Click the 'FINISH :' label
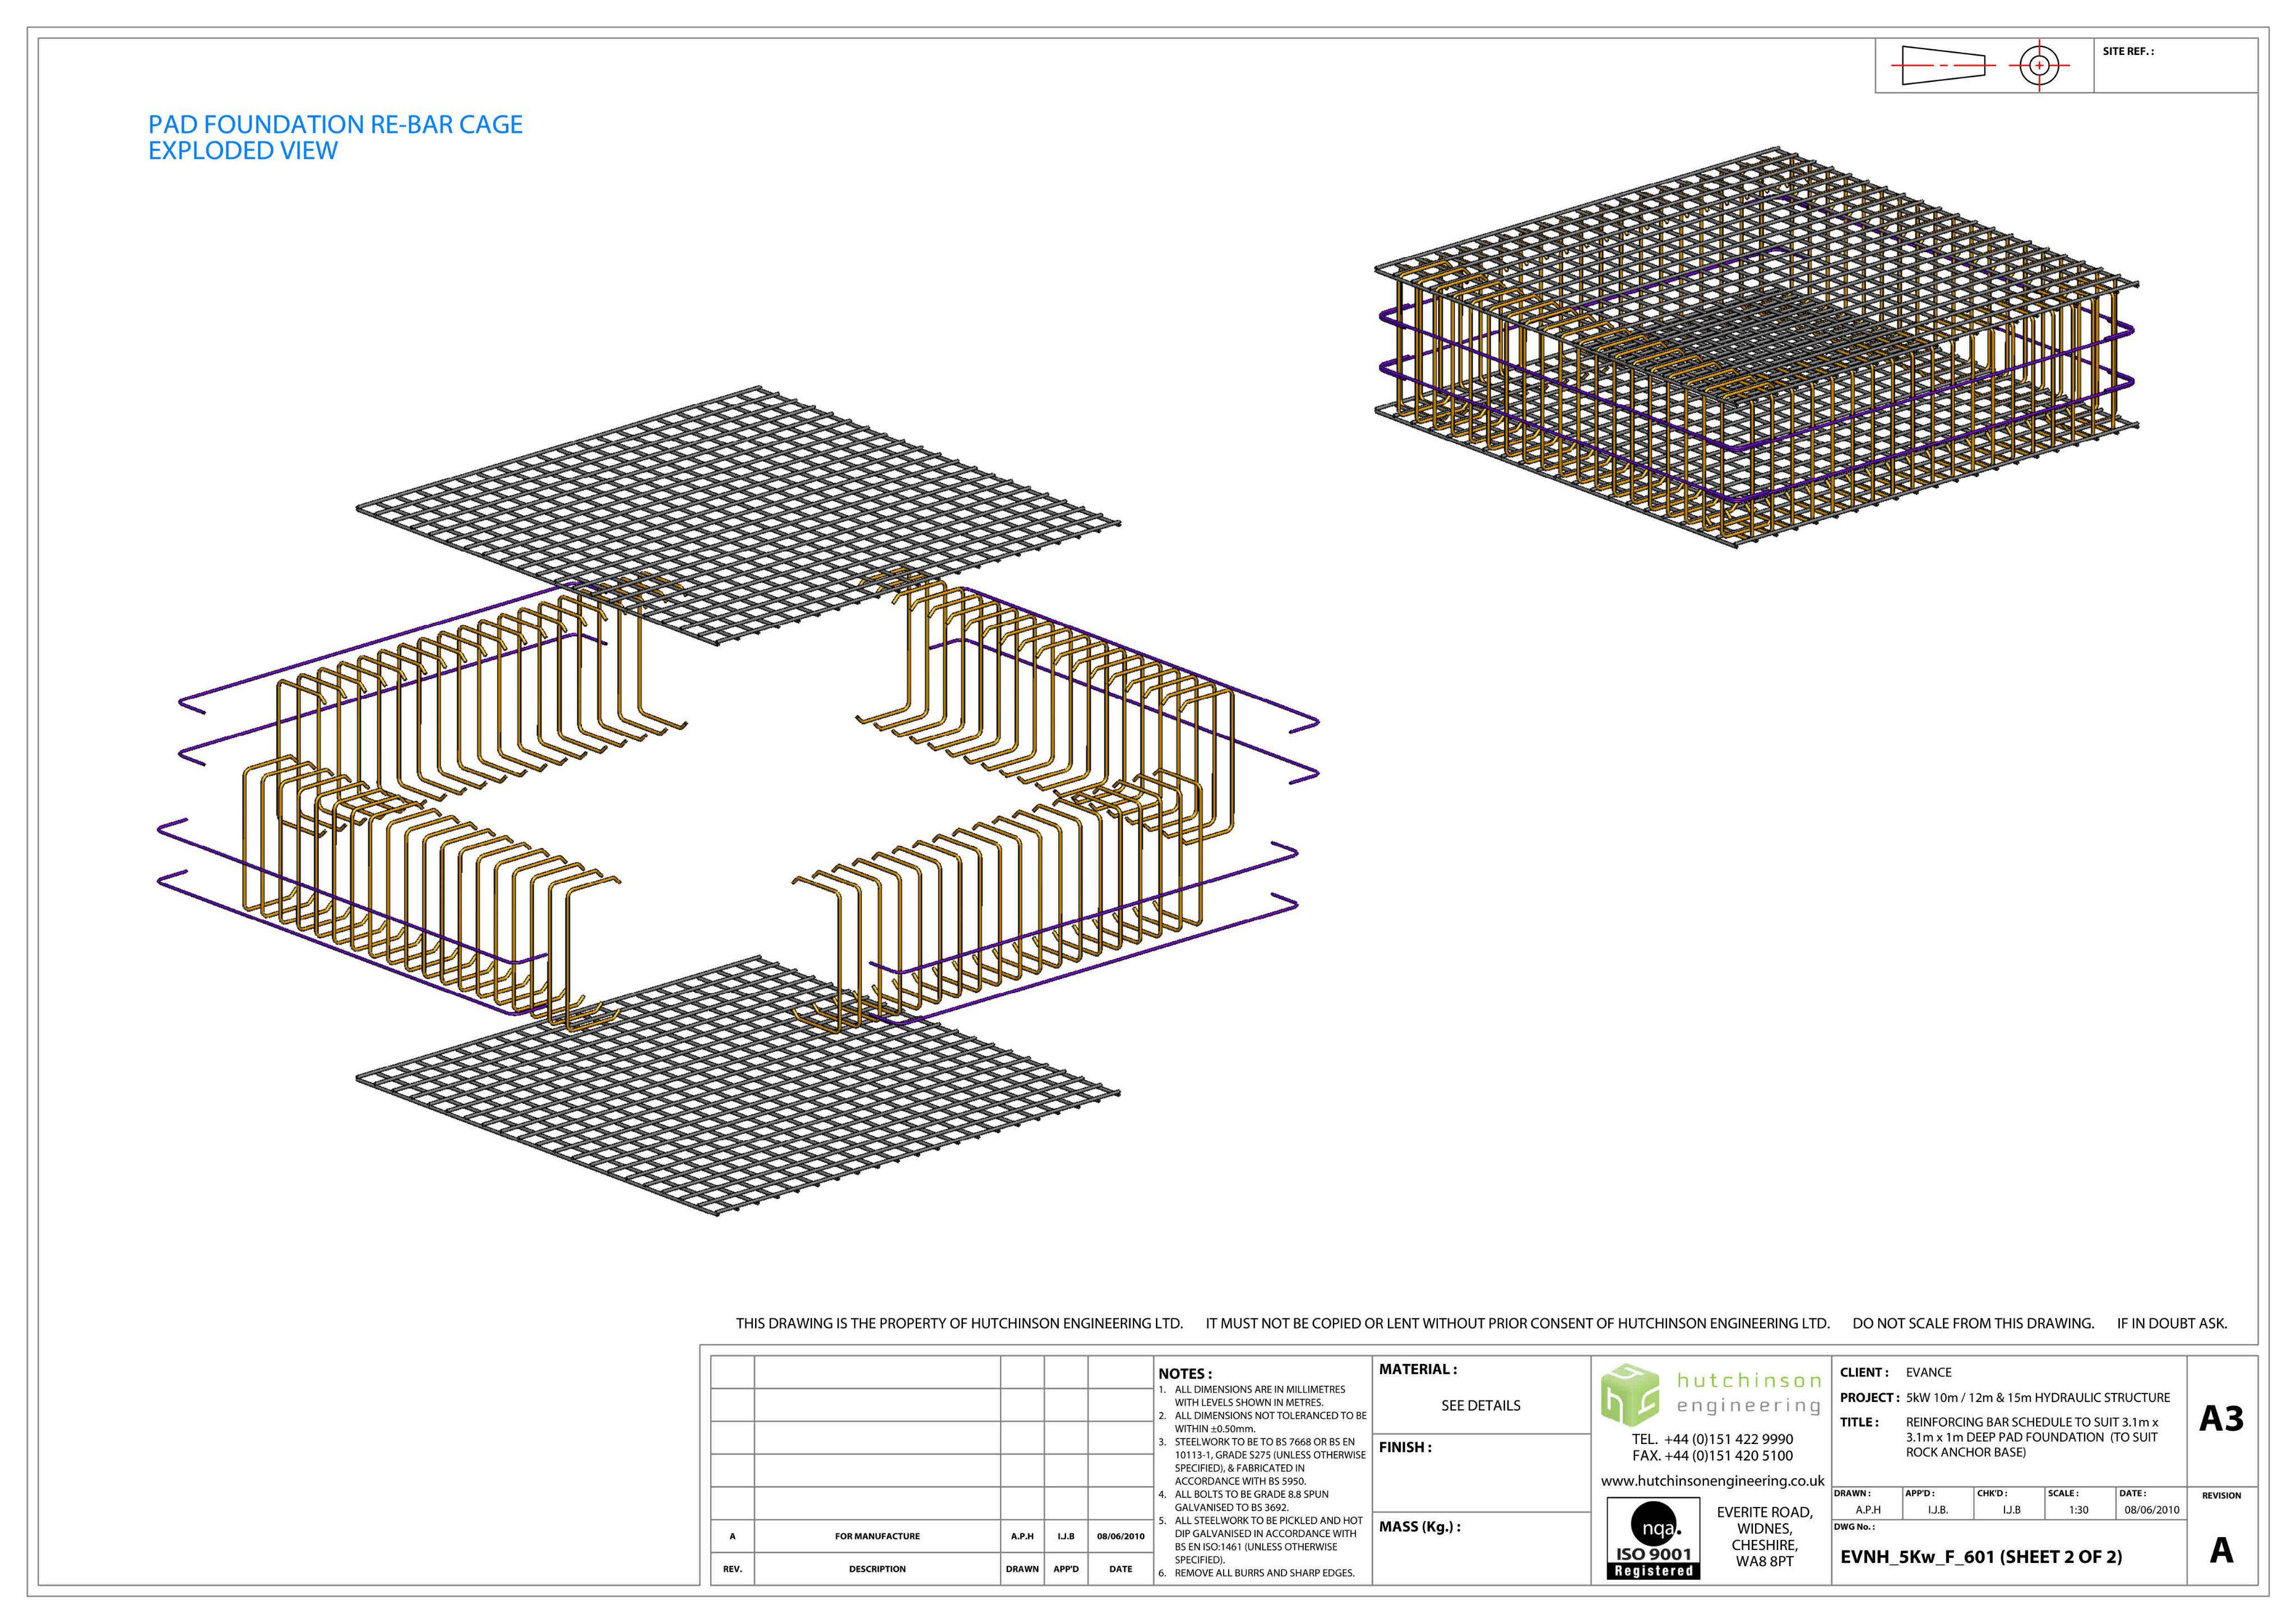2296x1624 pixels. 1405,1447
